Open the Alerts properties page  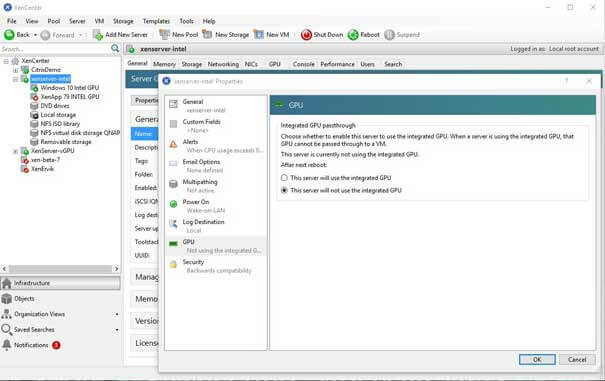pyautogui.click(x=216, y=146)
